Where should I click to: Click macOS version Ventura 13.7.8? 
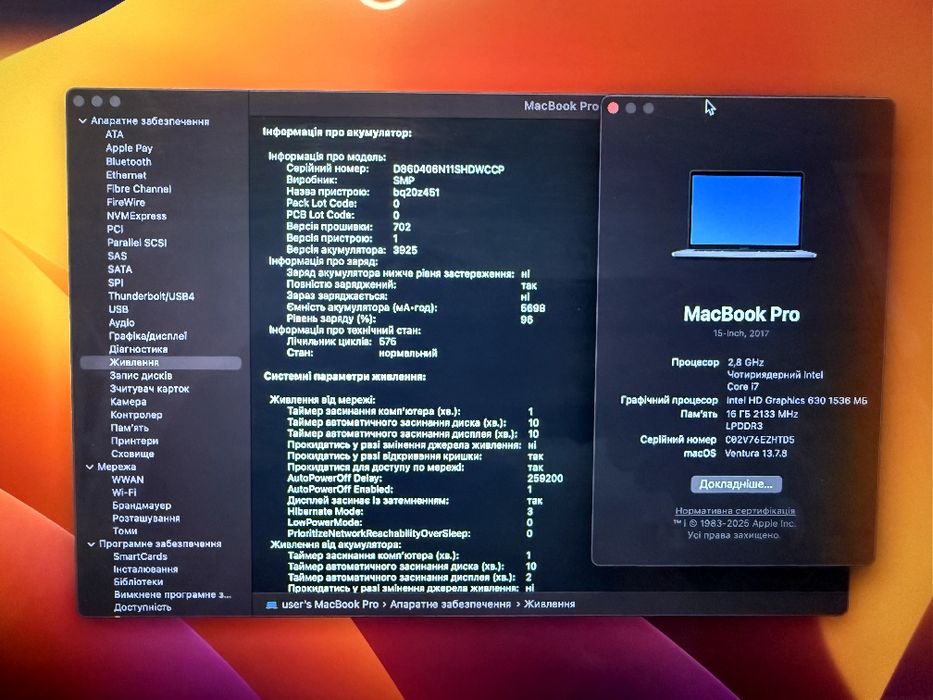[x=756, y=454]
